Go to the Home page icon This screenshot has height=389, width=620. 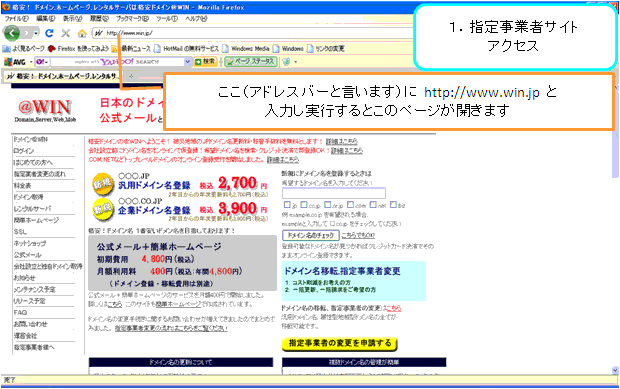(82, 33)
